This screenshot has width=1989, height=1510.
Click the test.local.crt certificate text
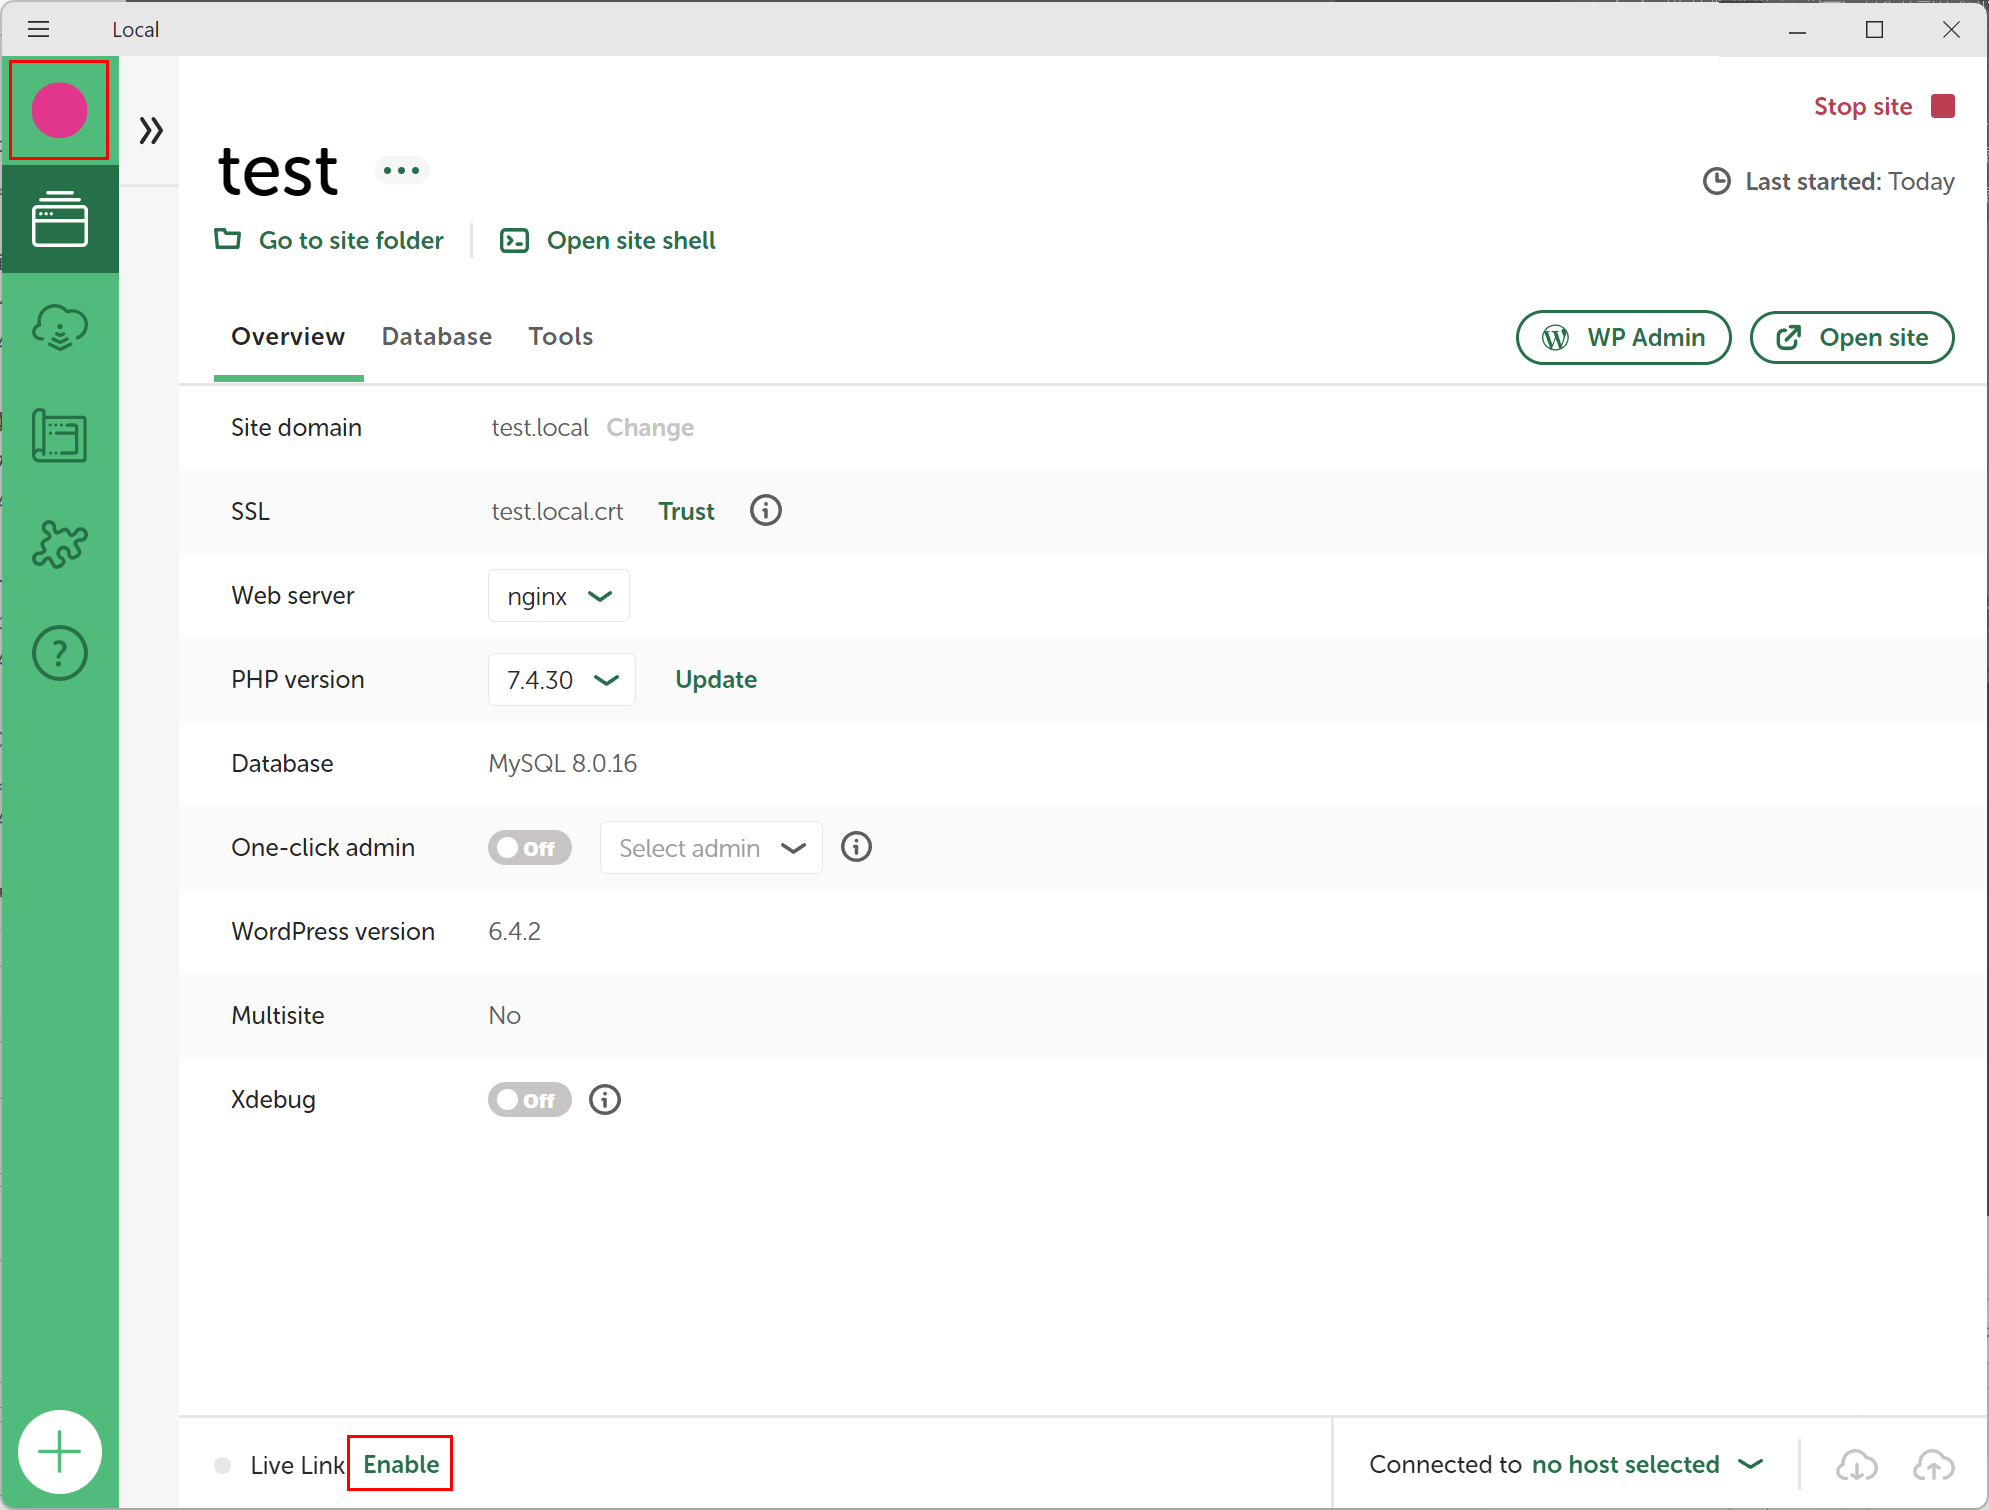(557, 511)
